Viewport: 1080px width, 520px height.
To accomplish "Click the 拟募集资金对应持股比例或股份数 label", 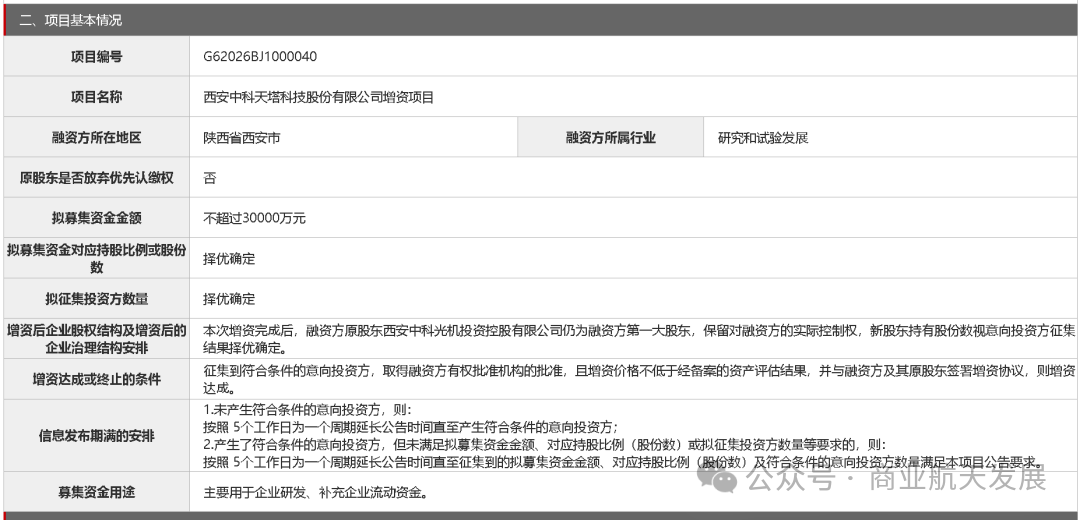I will point(96,258).
